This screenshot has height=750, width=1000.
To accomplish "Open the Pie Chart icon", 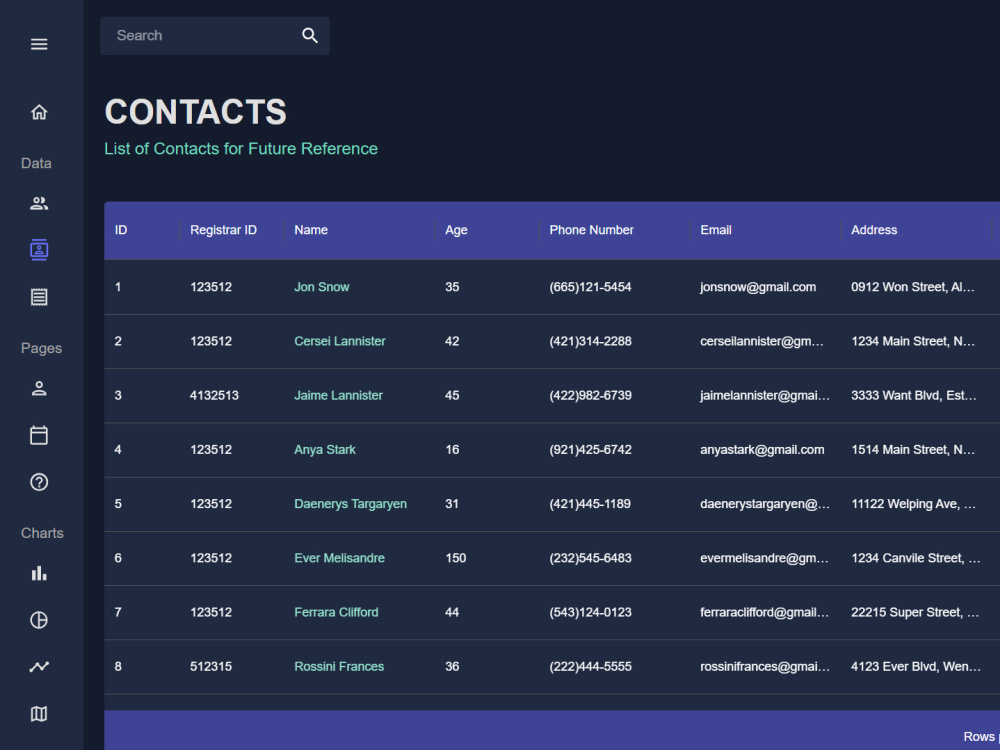I will coord(39,620).
